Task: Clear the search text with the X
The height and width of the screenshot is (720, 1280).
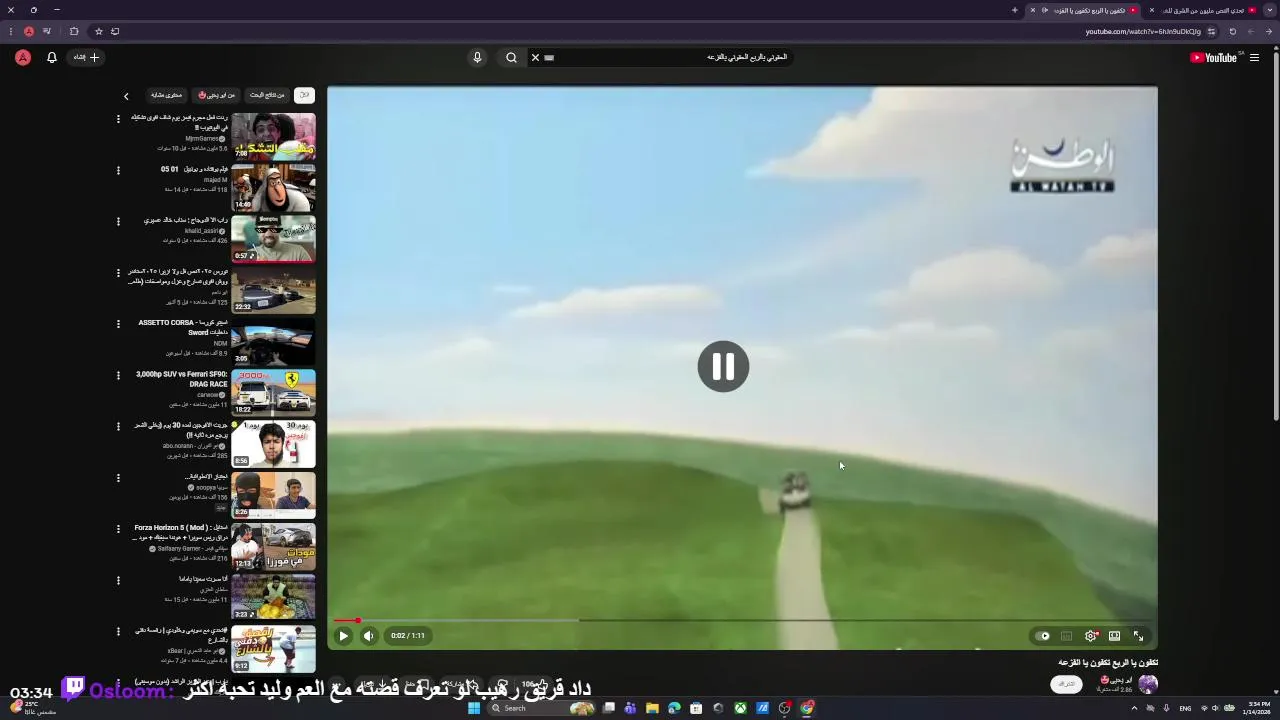Action: (x=535, y=58)
